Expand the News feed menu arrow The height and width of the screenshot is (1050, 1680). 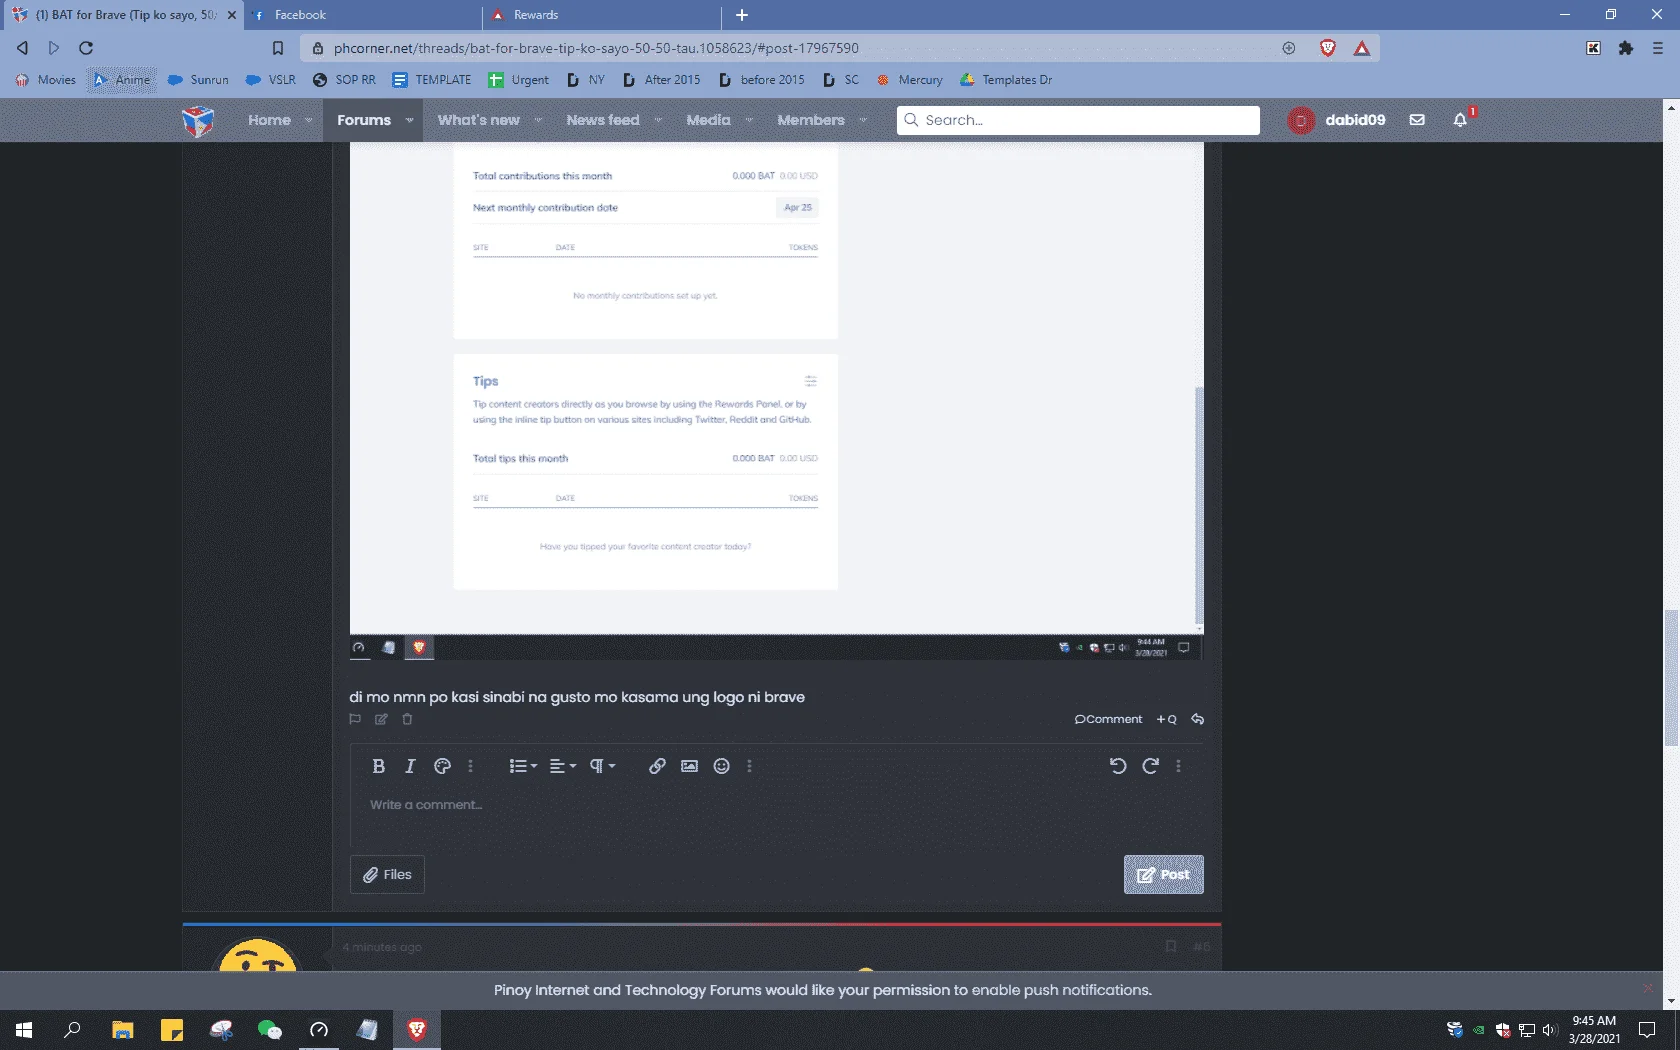pyautogui.click(x=658, y=120)
